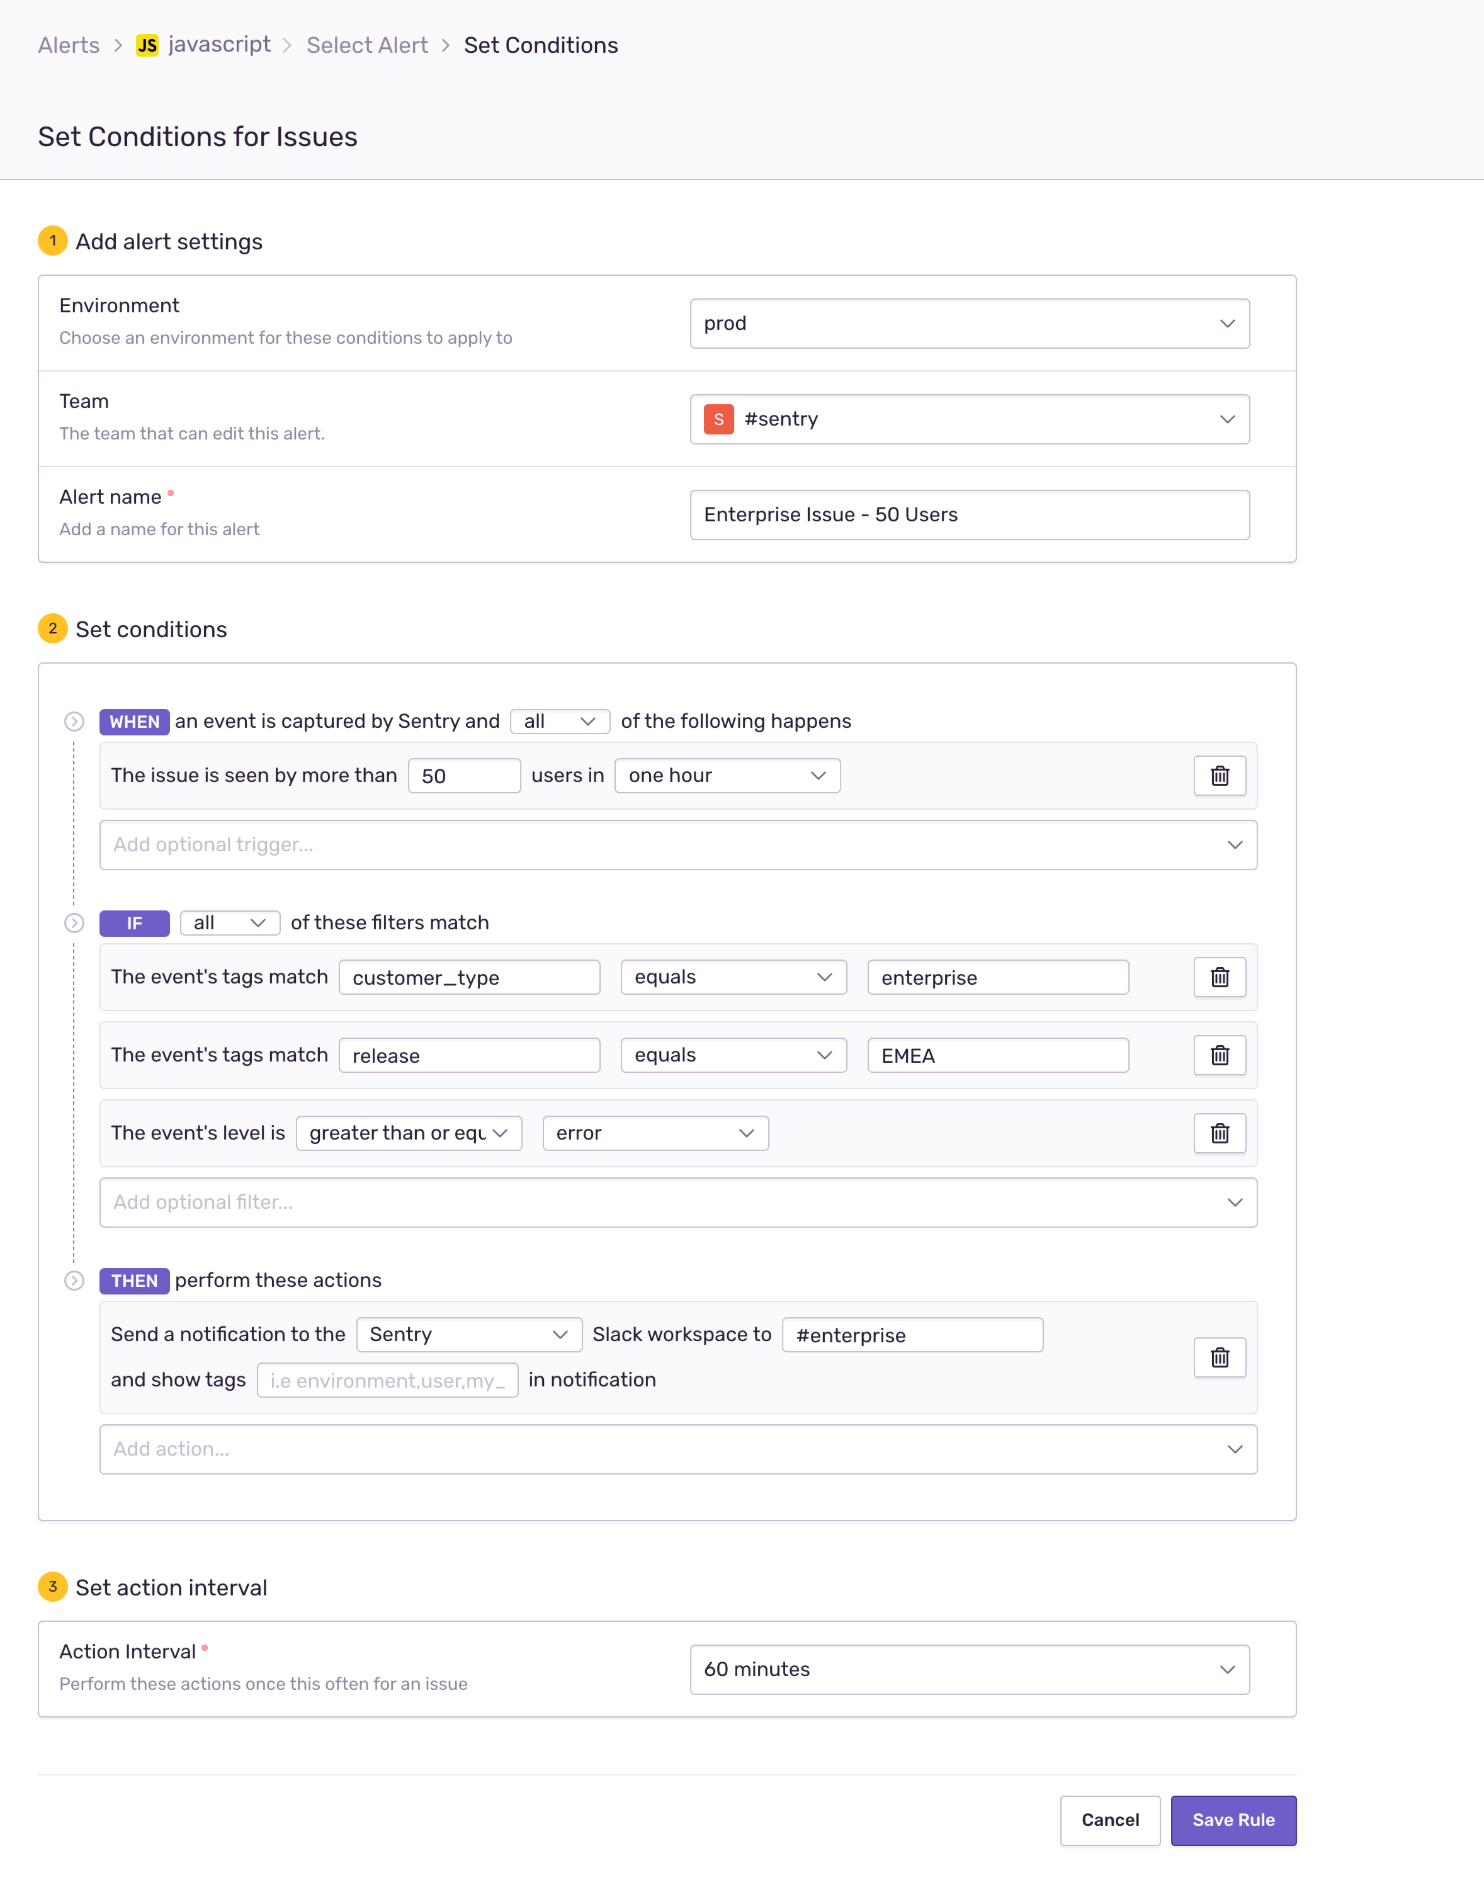The image size is (1484, 1887).
Task: Delete the users-seen trigger condition
Action: point(1219,776)
